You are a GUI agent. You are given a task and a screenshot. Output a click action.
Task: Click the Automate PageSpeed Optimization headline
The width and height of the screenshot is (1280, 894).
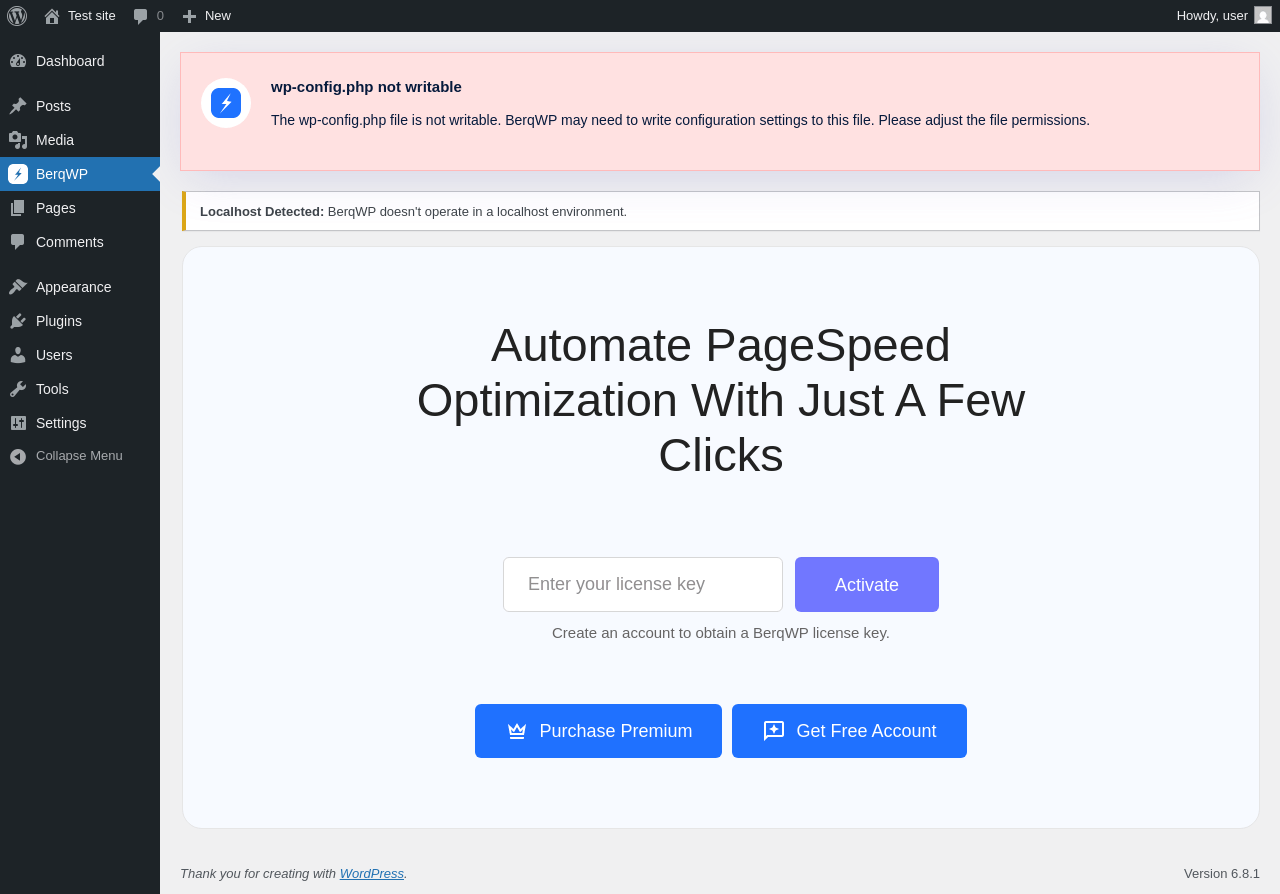pos(721,400)
